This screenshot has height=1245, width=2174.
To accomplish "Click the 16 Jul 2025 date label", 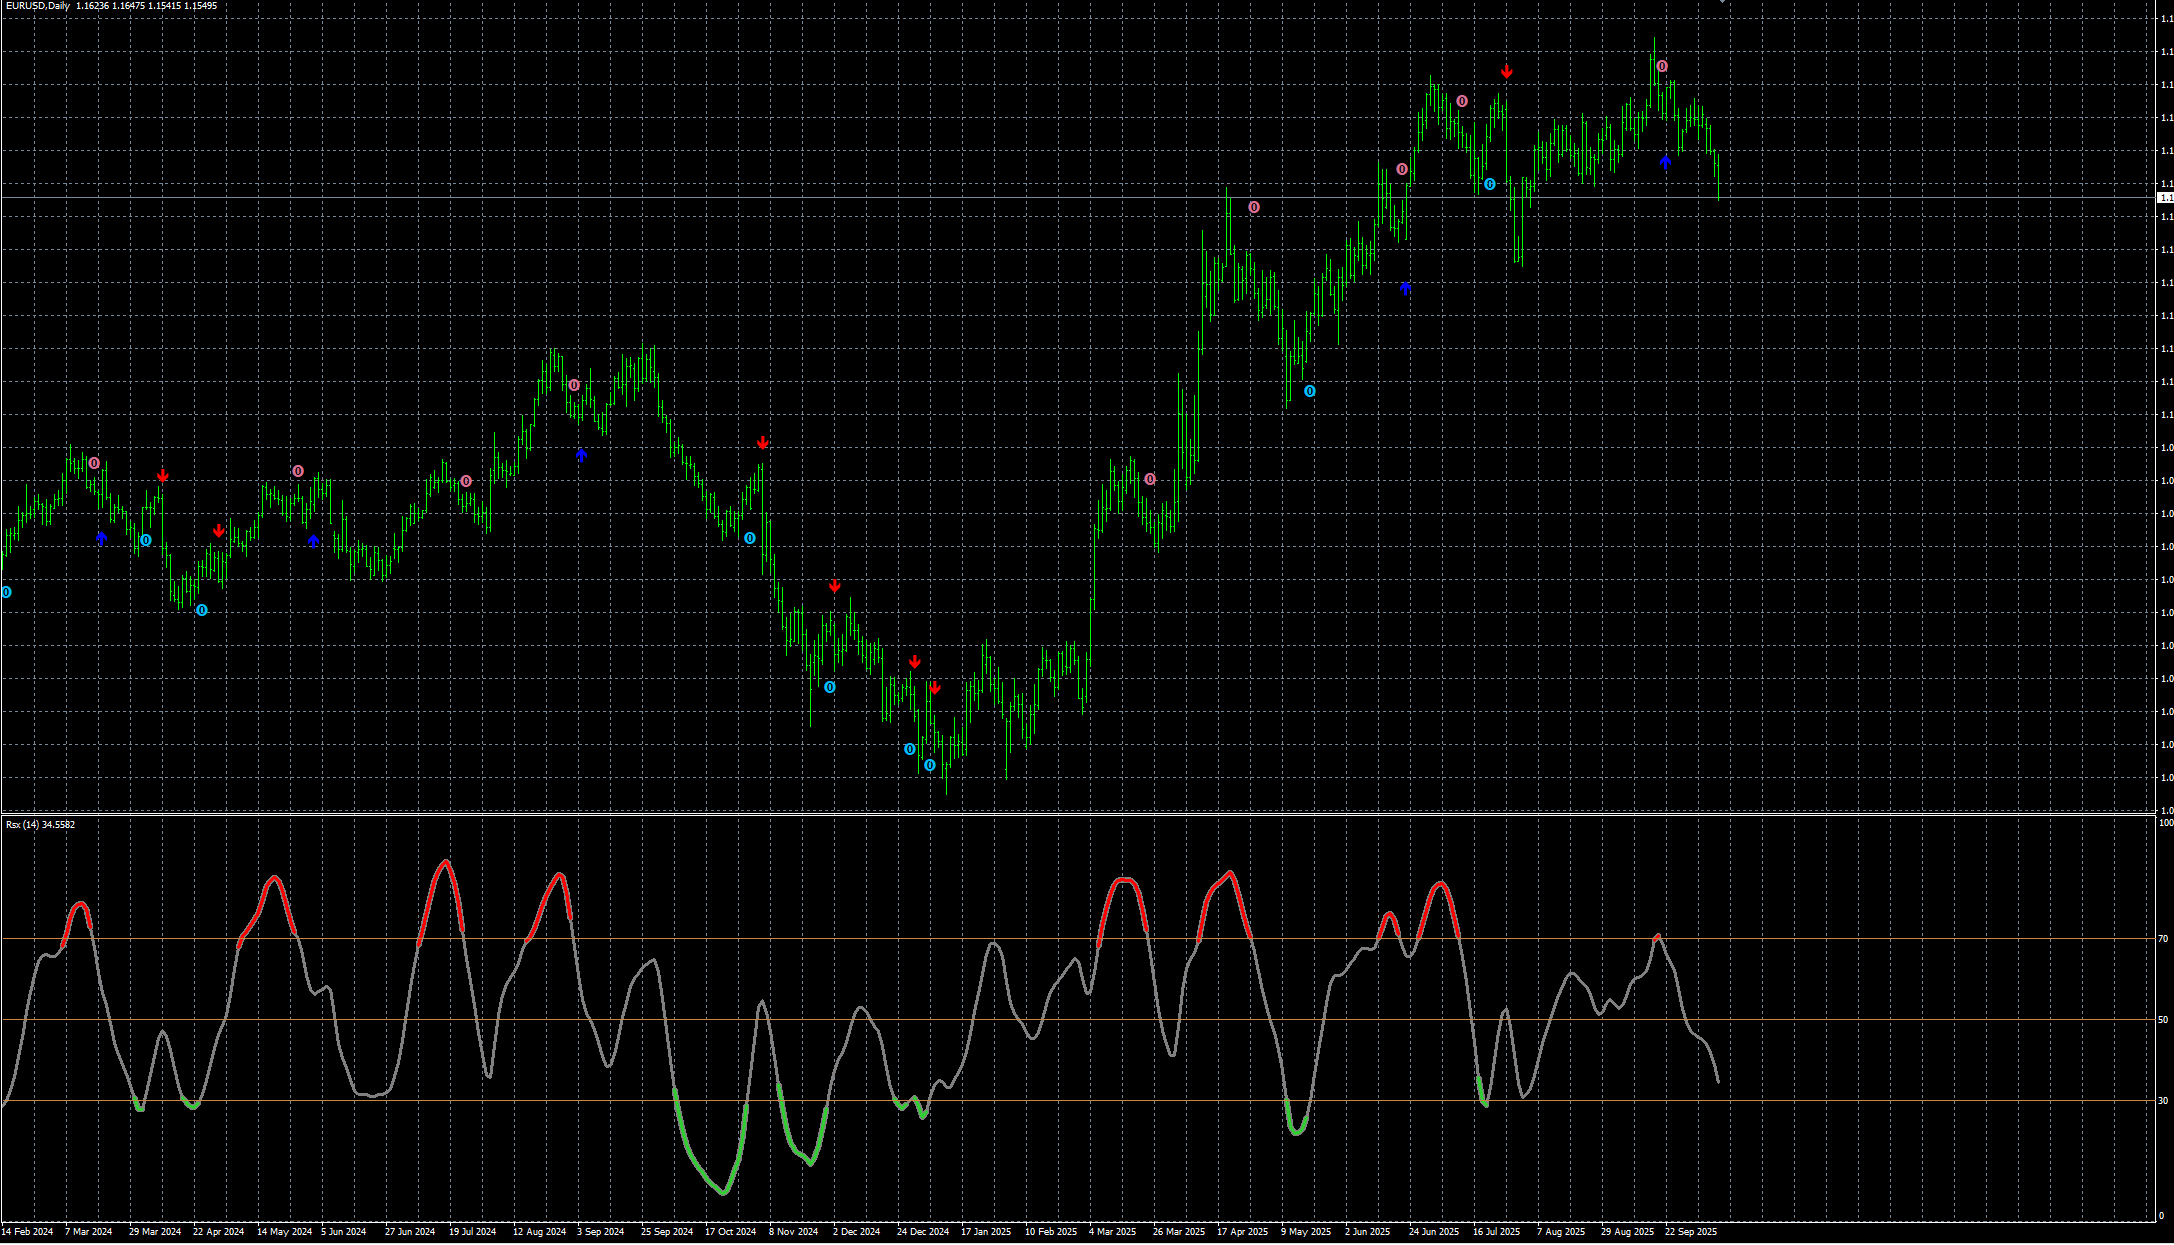I will [1496, 1232].
